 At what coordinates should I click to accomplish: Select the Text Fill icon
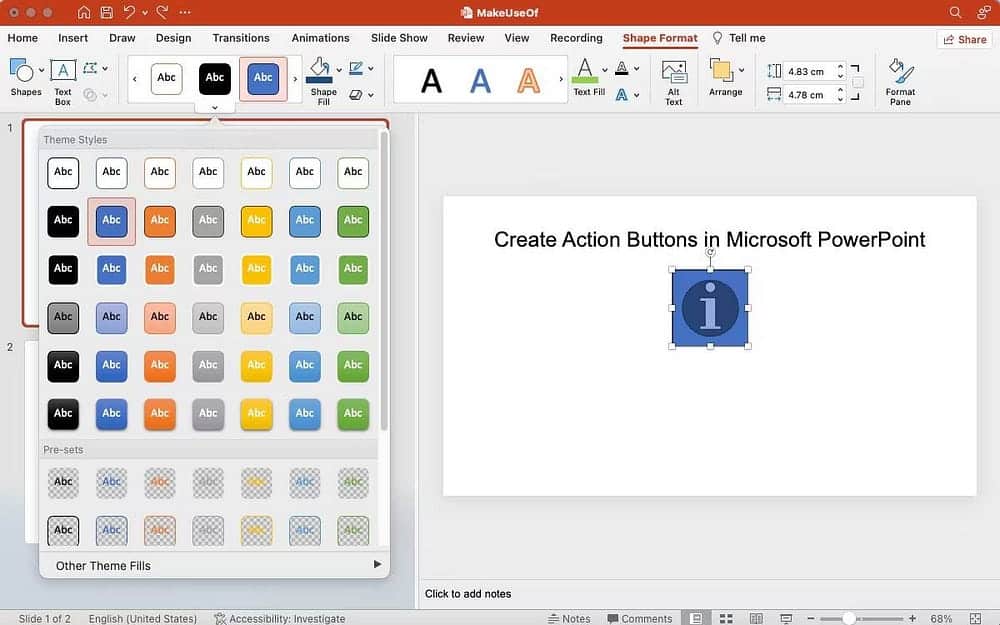pos(588,72)
